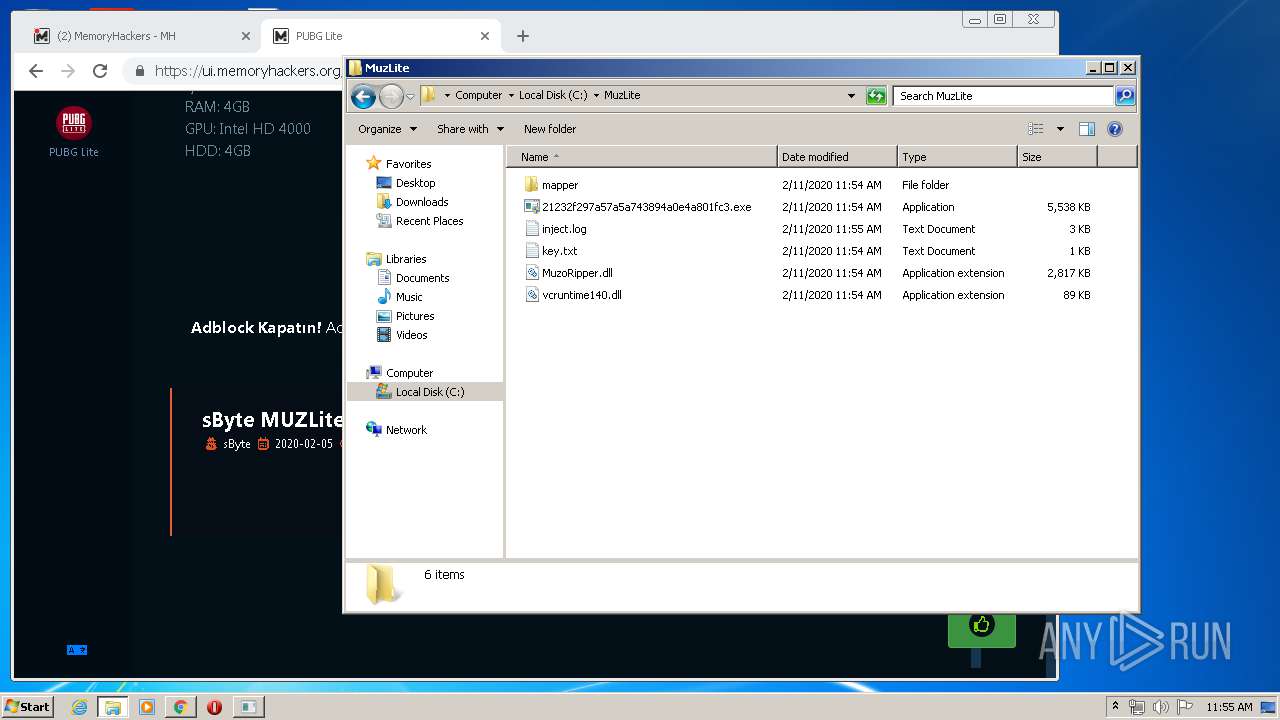Open Music library
The image size is (1280, 720).
pyautogui.click(x=409, y=297)
